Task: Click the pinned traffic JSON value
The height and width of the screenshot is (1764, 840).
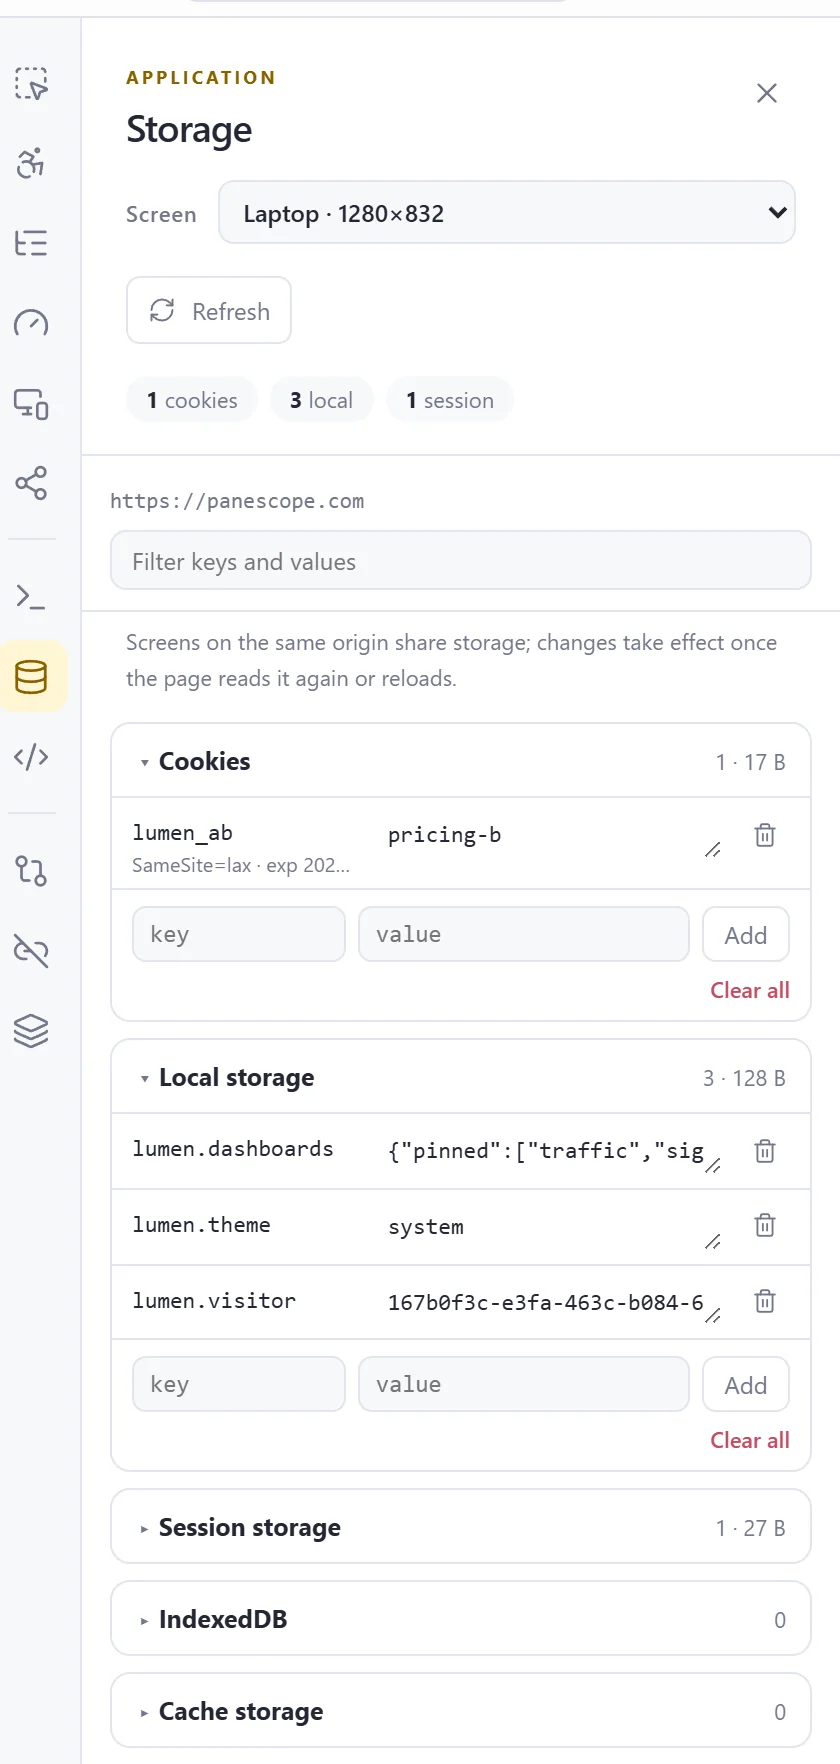Action: tap(546, 1151)
